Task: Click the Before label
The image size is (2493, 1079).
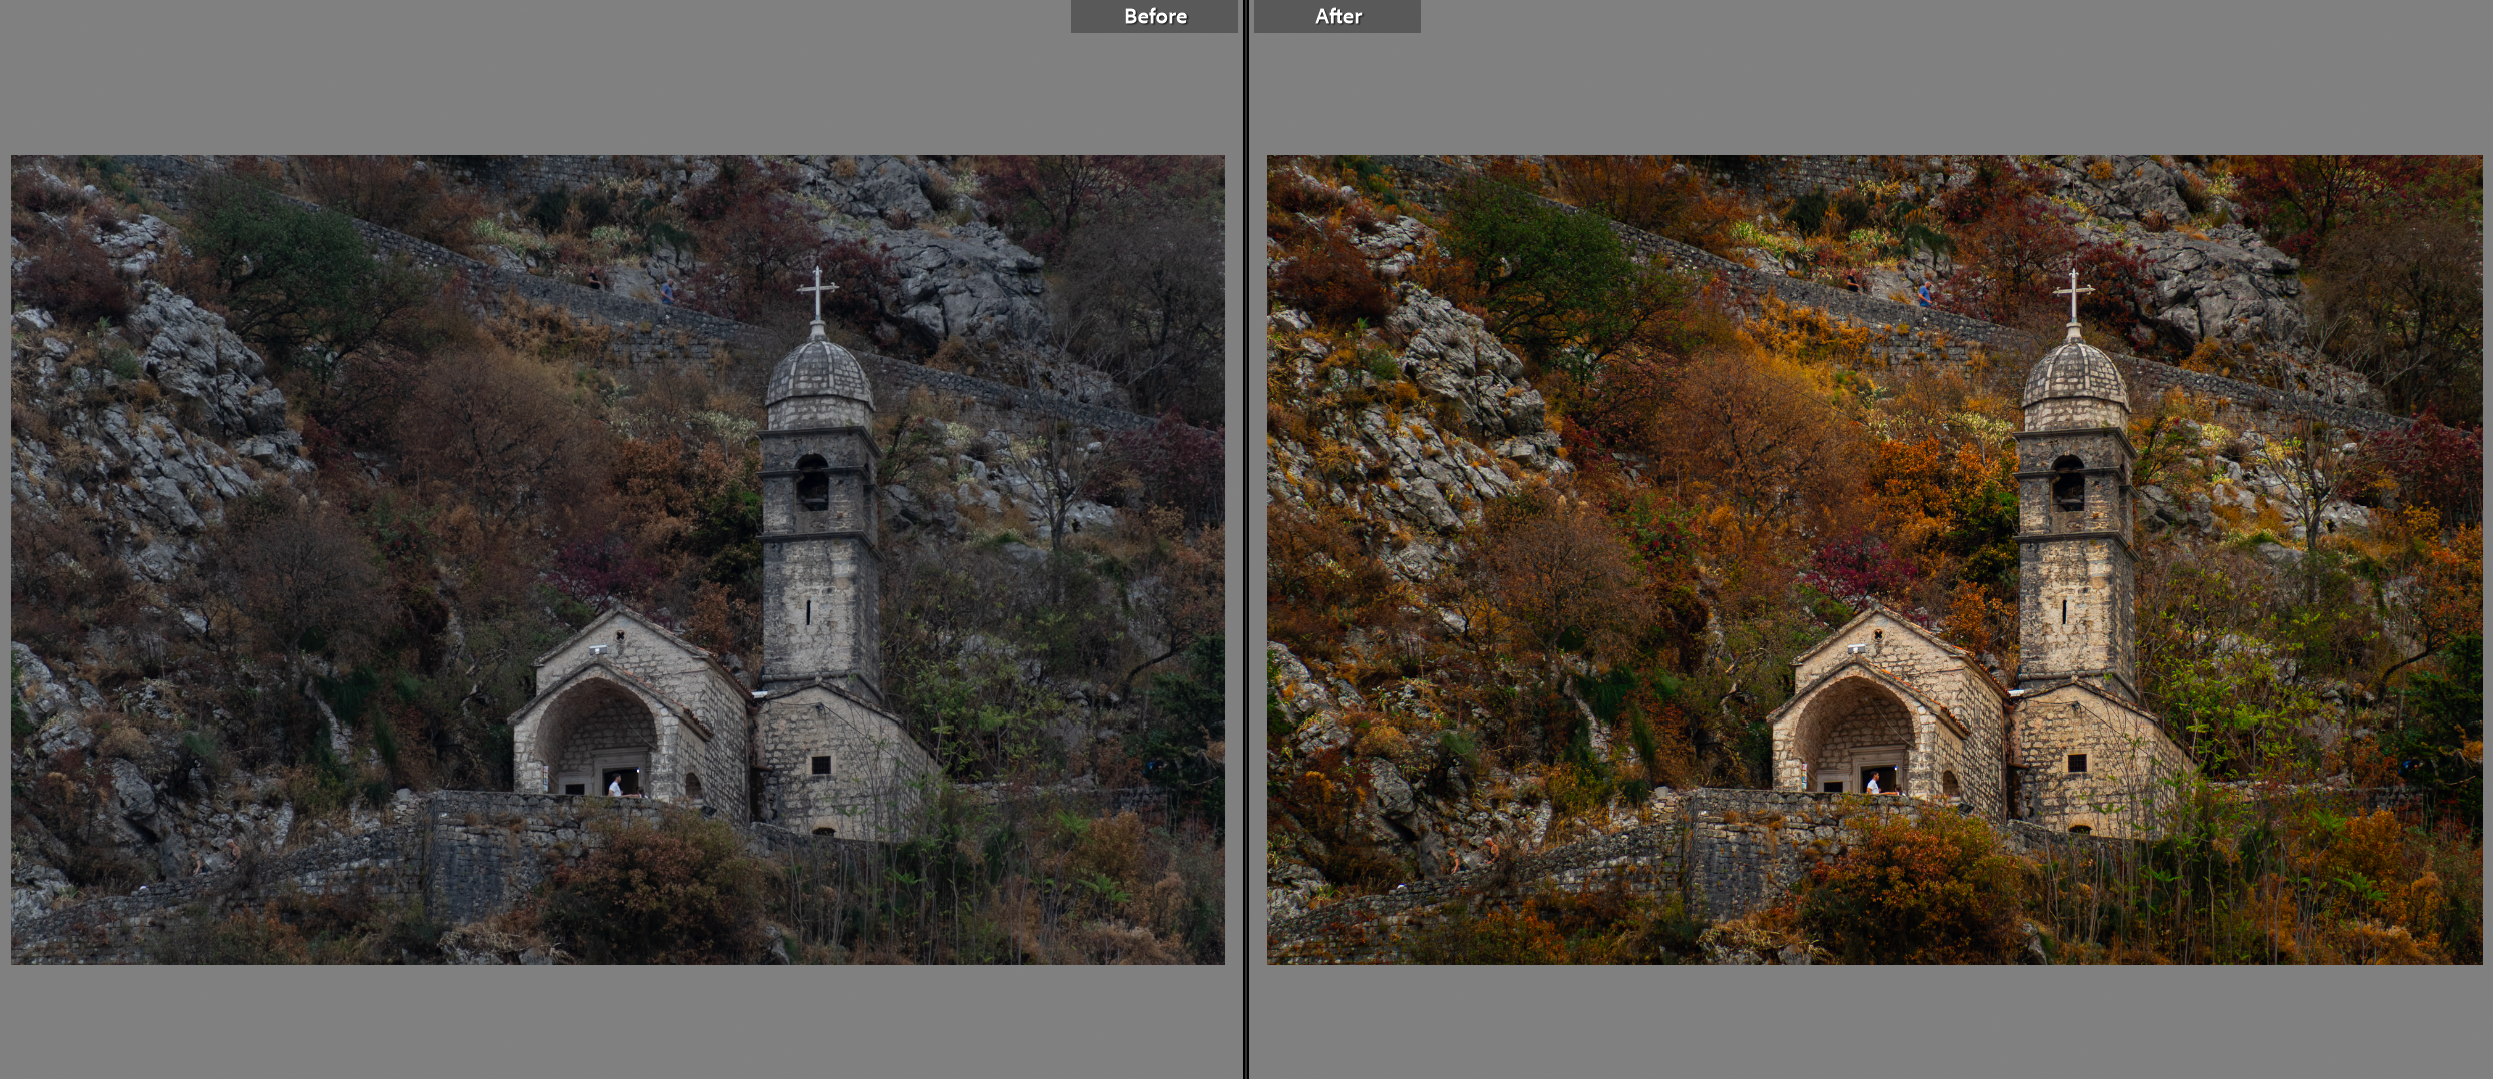Action: 1154,16
